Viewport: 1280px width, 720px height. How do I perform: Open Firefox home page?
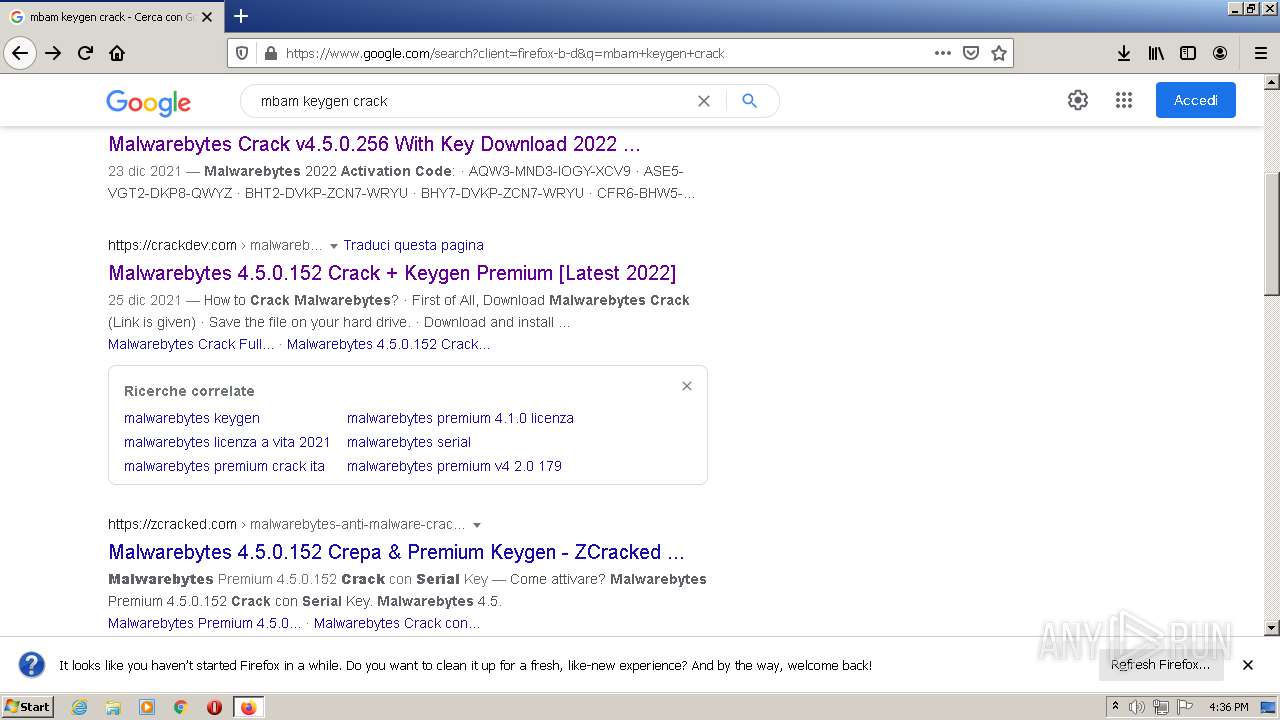click(117, 53)
